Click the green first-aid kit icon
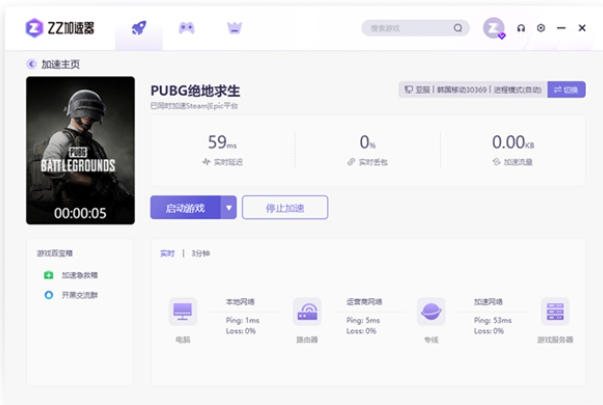 (48, 275)
